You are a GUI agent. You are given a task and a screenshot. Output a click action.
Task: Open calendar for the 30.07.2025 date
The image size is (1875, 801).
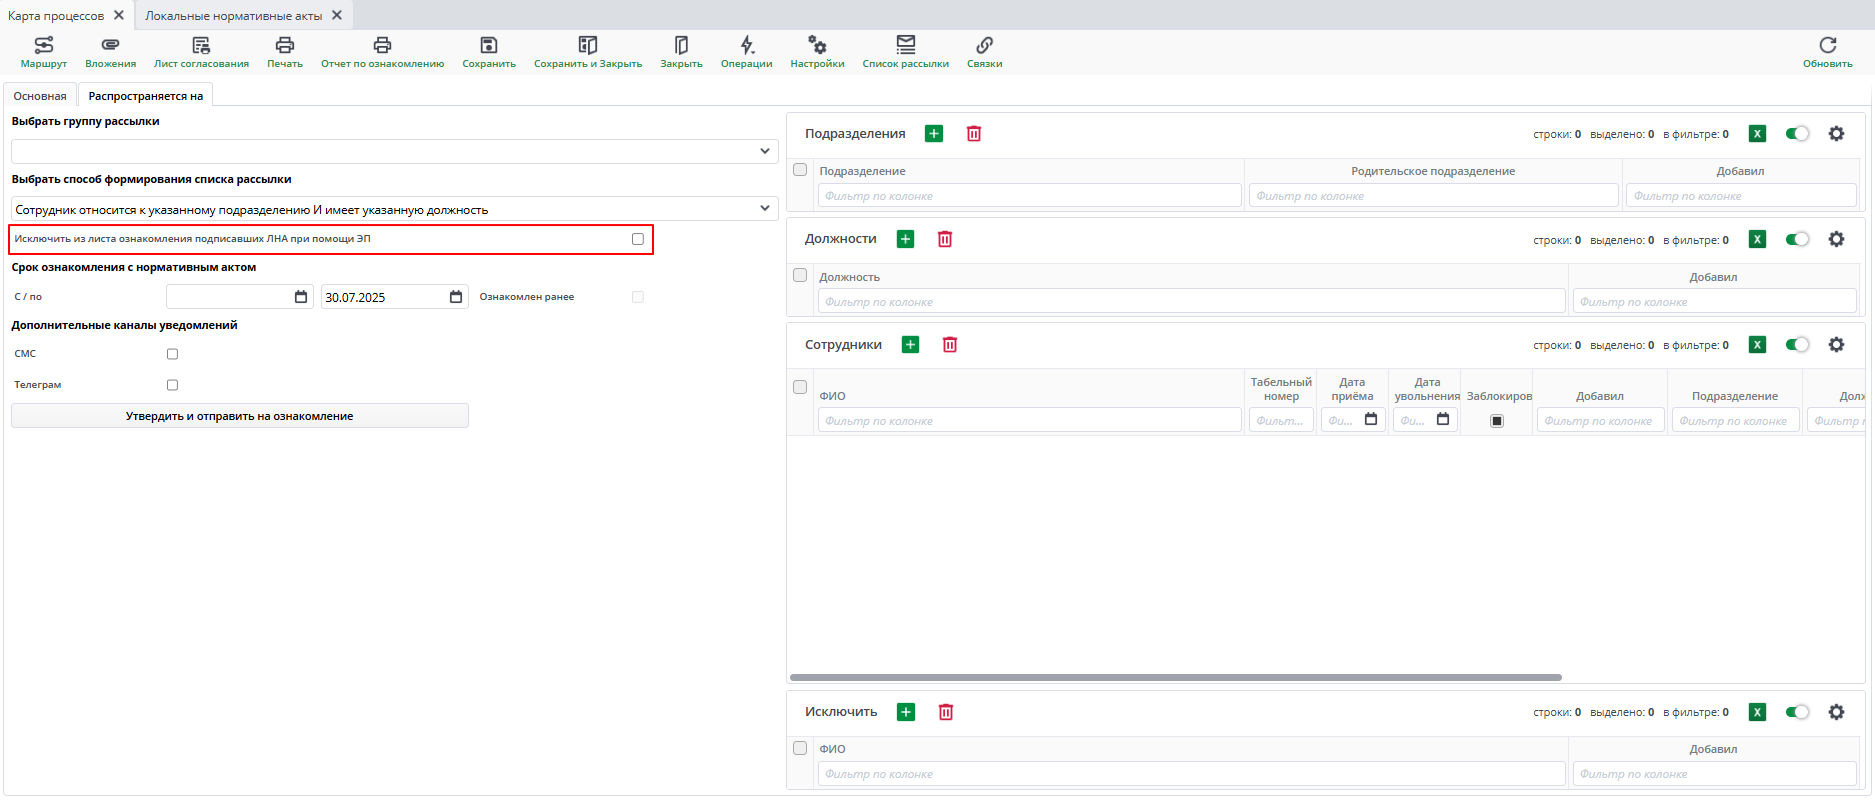456,297
